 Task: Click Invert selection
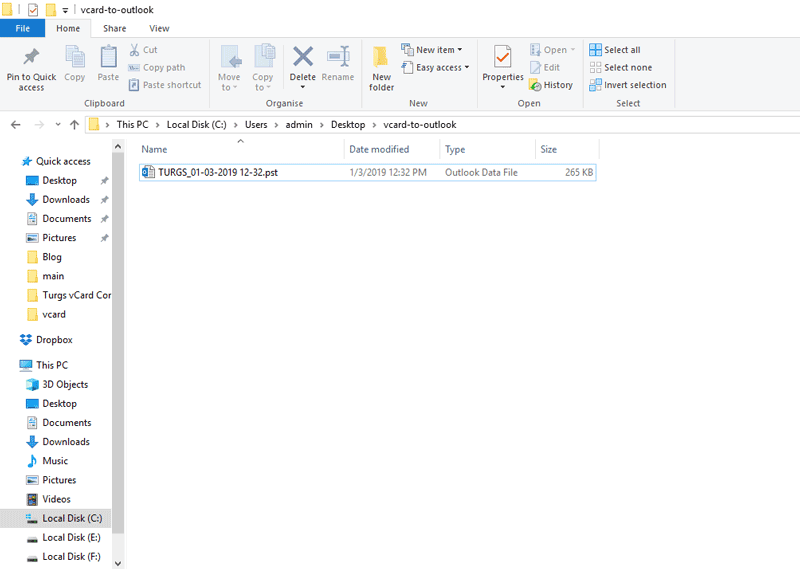[628, 85]
